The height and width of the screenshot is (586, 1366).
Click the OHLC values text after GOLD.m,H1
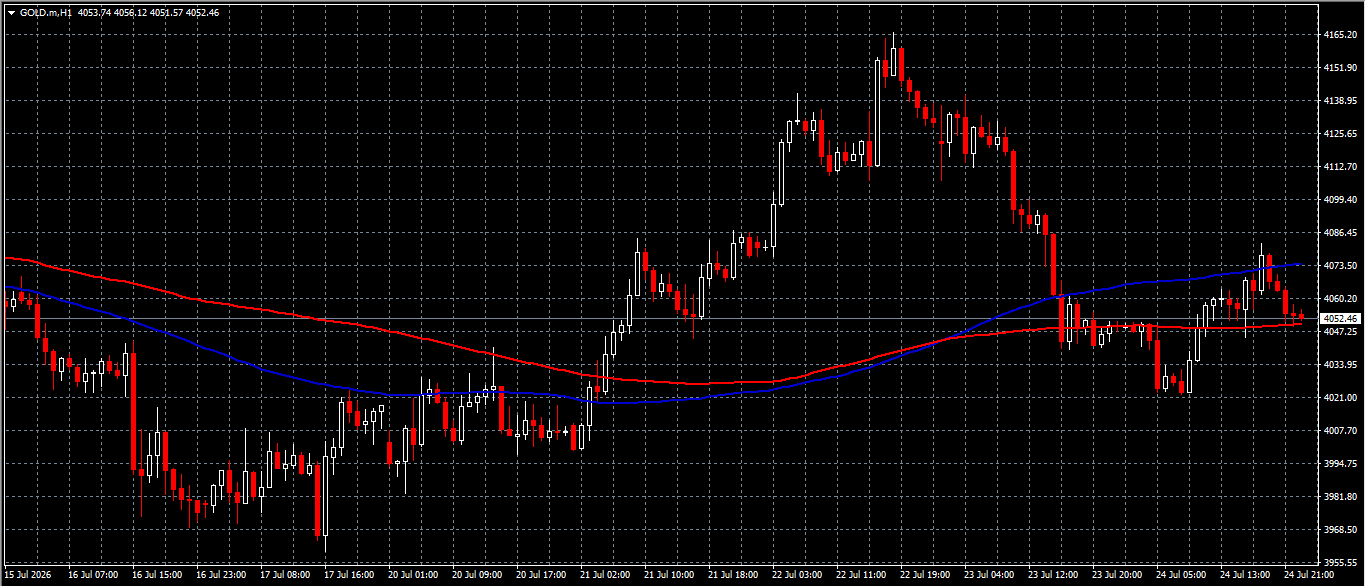pos(148,13)
